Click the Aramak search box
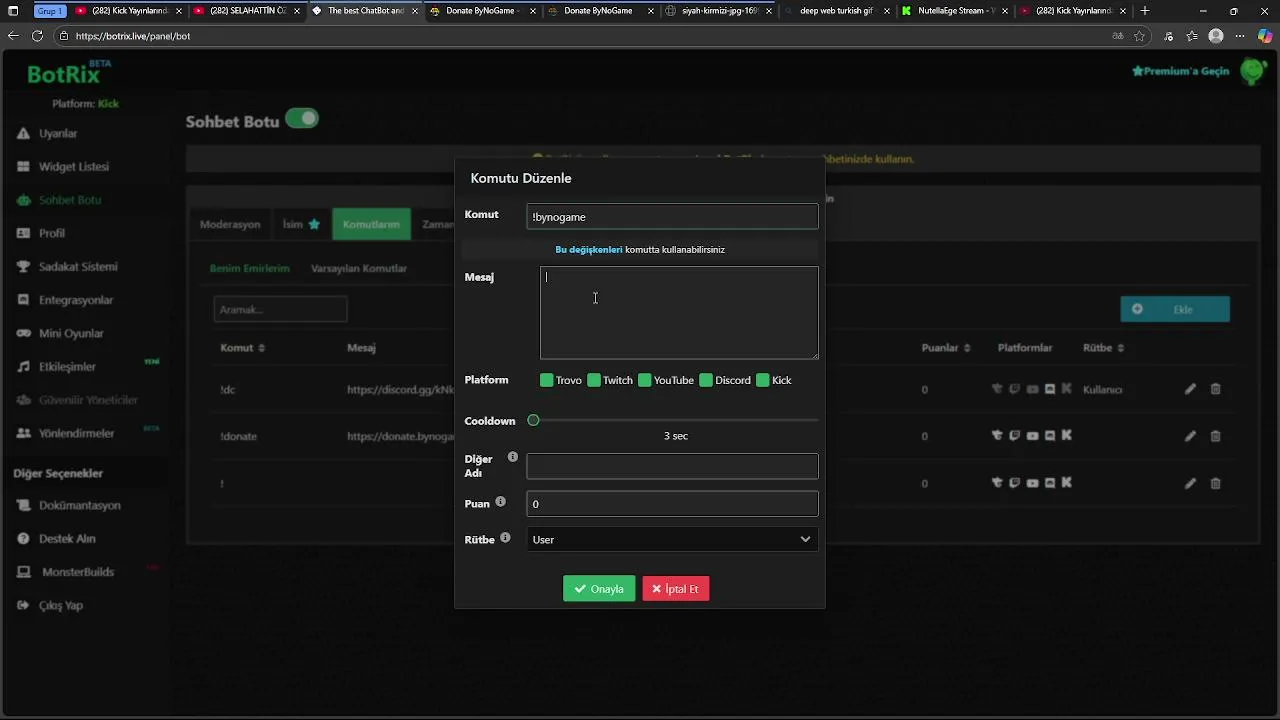Screen dimensions: 1280x720 pos(280,309)
